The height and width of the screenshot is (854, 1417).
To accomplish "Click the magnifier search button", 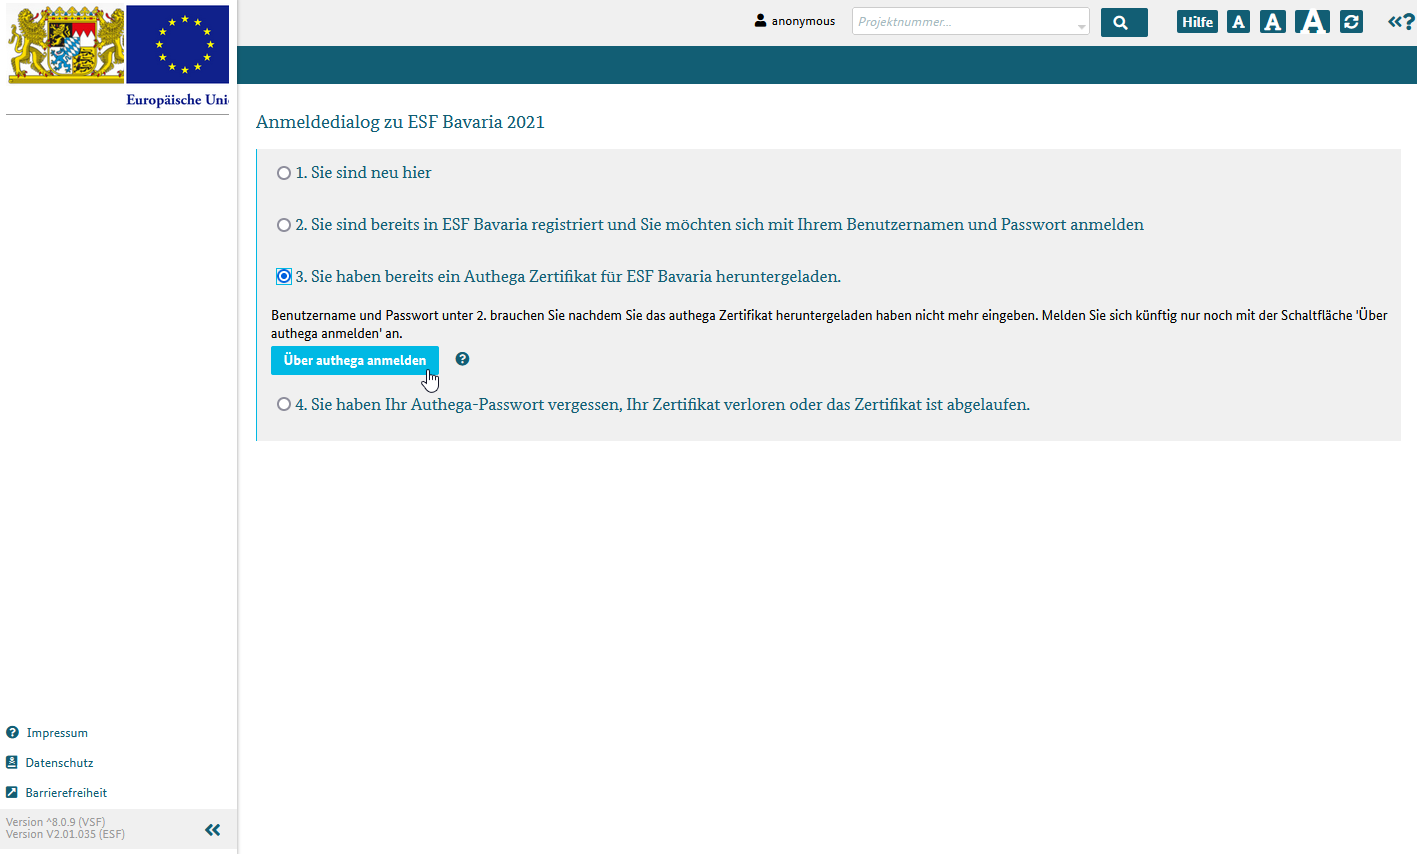I will [1124, 22].
